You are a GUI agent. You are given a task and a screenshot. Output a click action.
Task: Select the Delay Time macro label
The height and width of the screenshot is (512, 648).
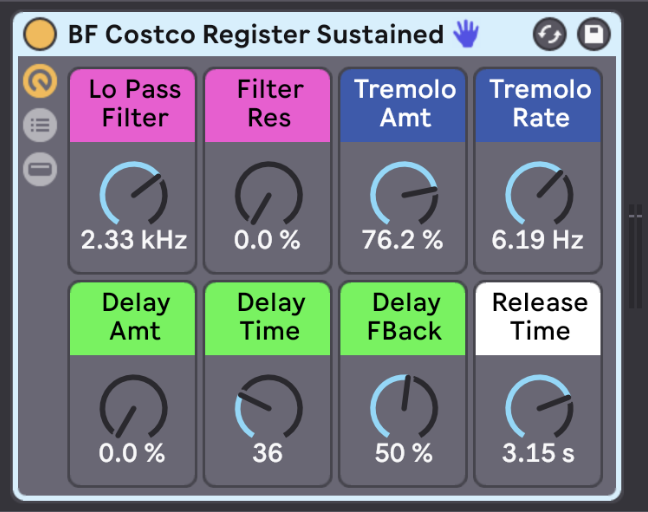coord(268,319)
